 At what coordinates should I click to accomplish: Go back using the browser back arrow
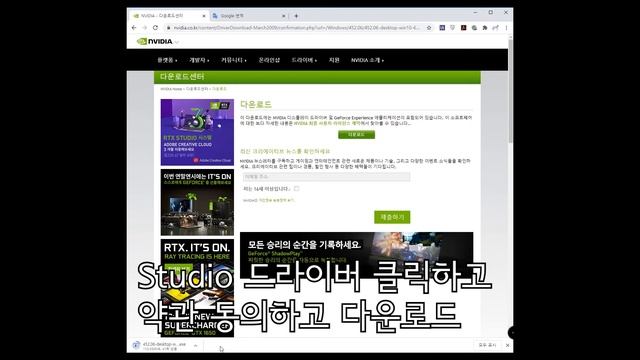[x=134, y=28]
